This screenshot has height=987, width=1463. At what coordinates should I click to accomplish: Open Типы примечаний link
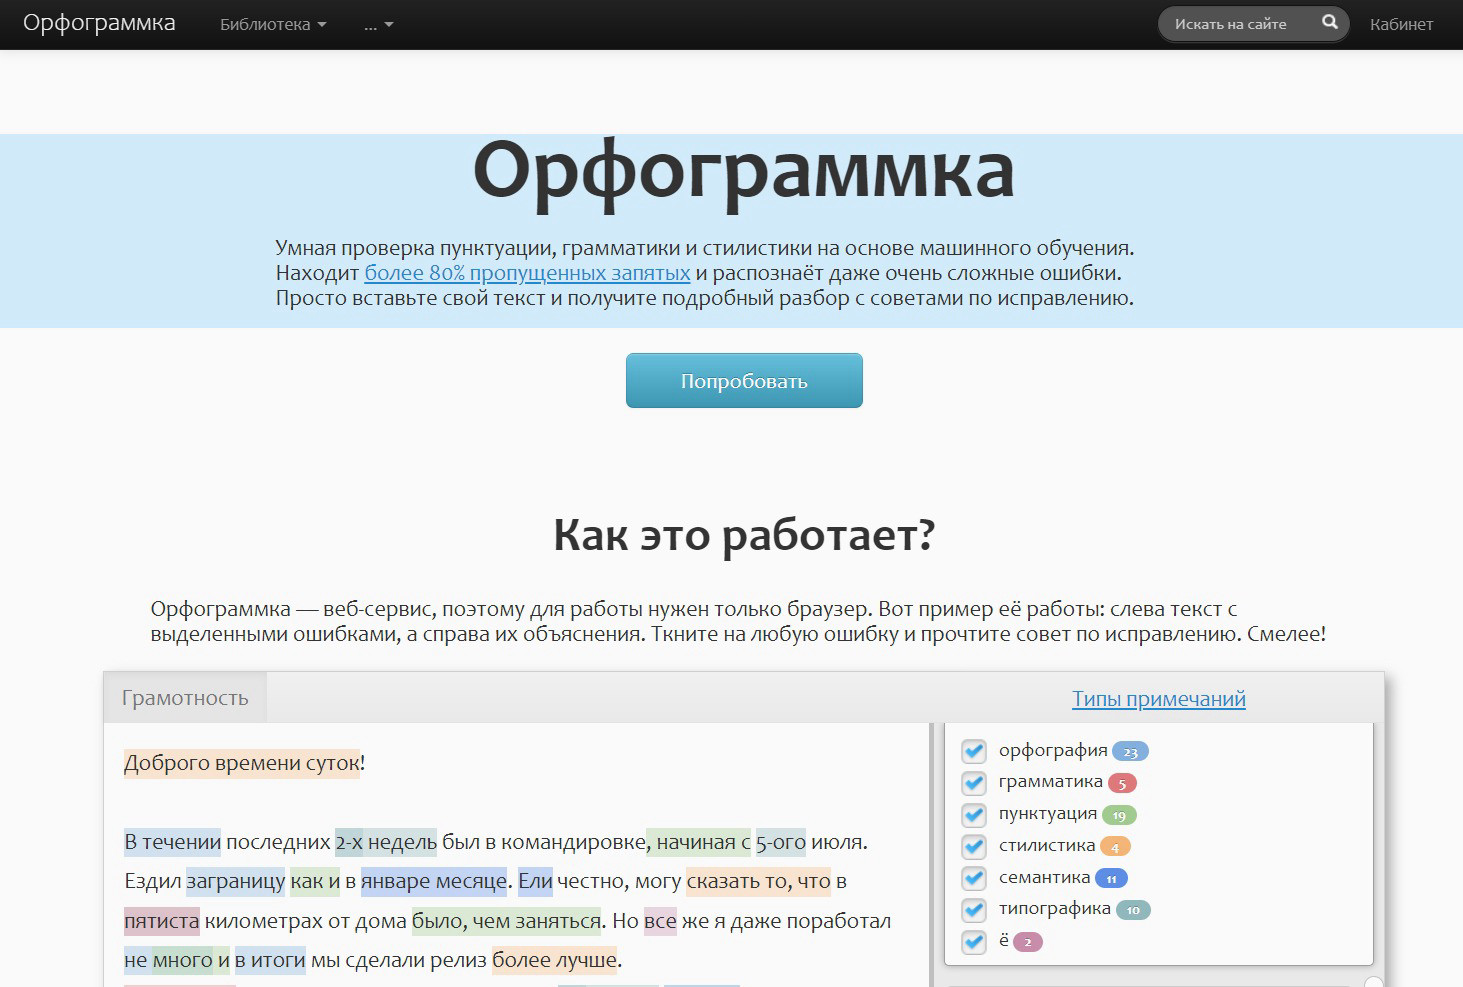click(x=1159, y=699)
